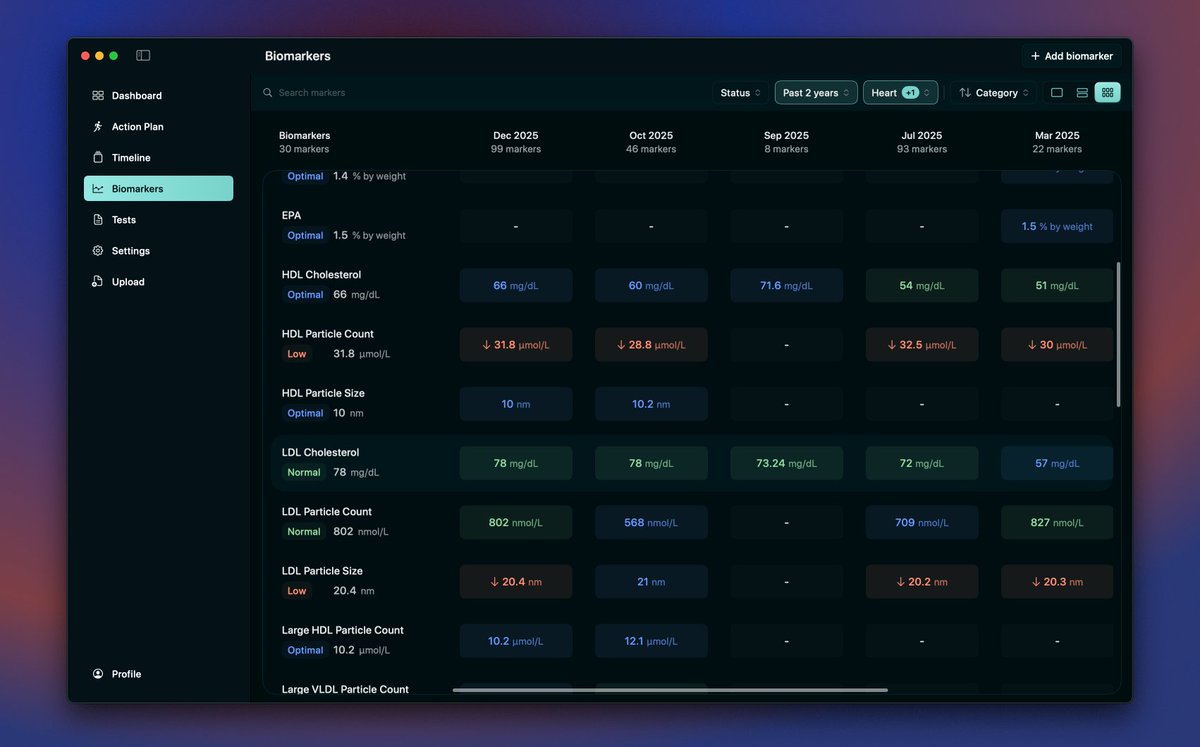Click the 709 nmol/L LDL Particle cell
The image size is (1200, 747).
[x=922, y=522]
